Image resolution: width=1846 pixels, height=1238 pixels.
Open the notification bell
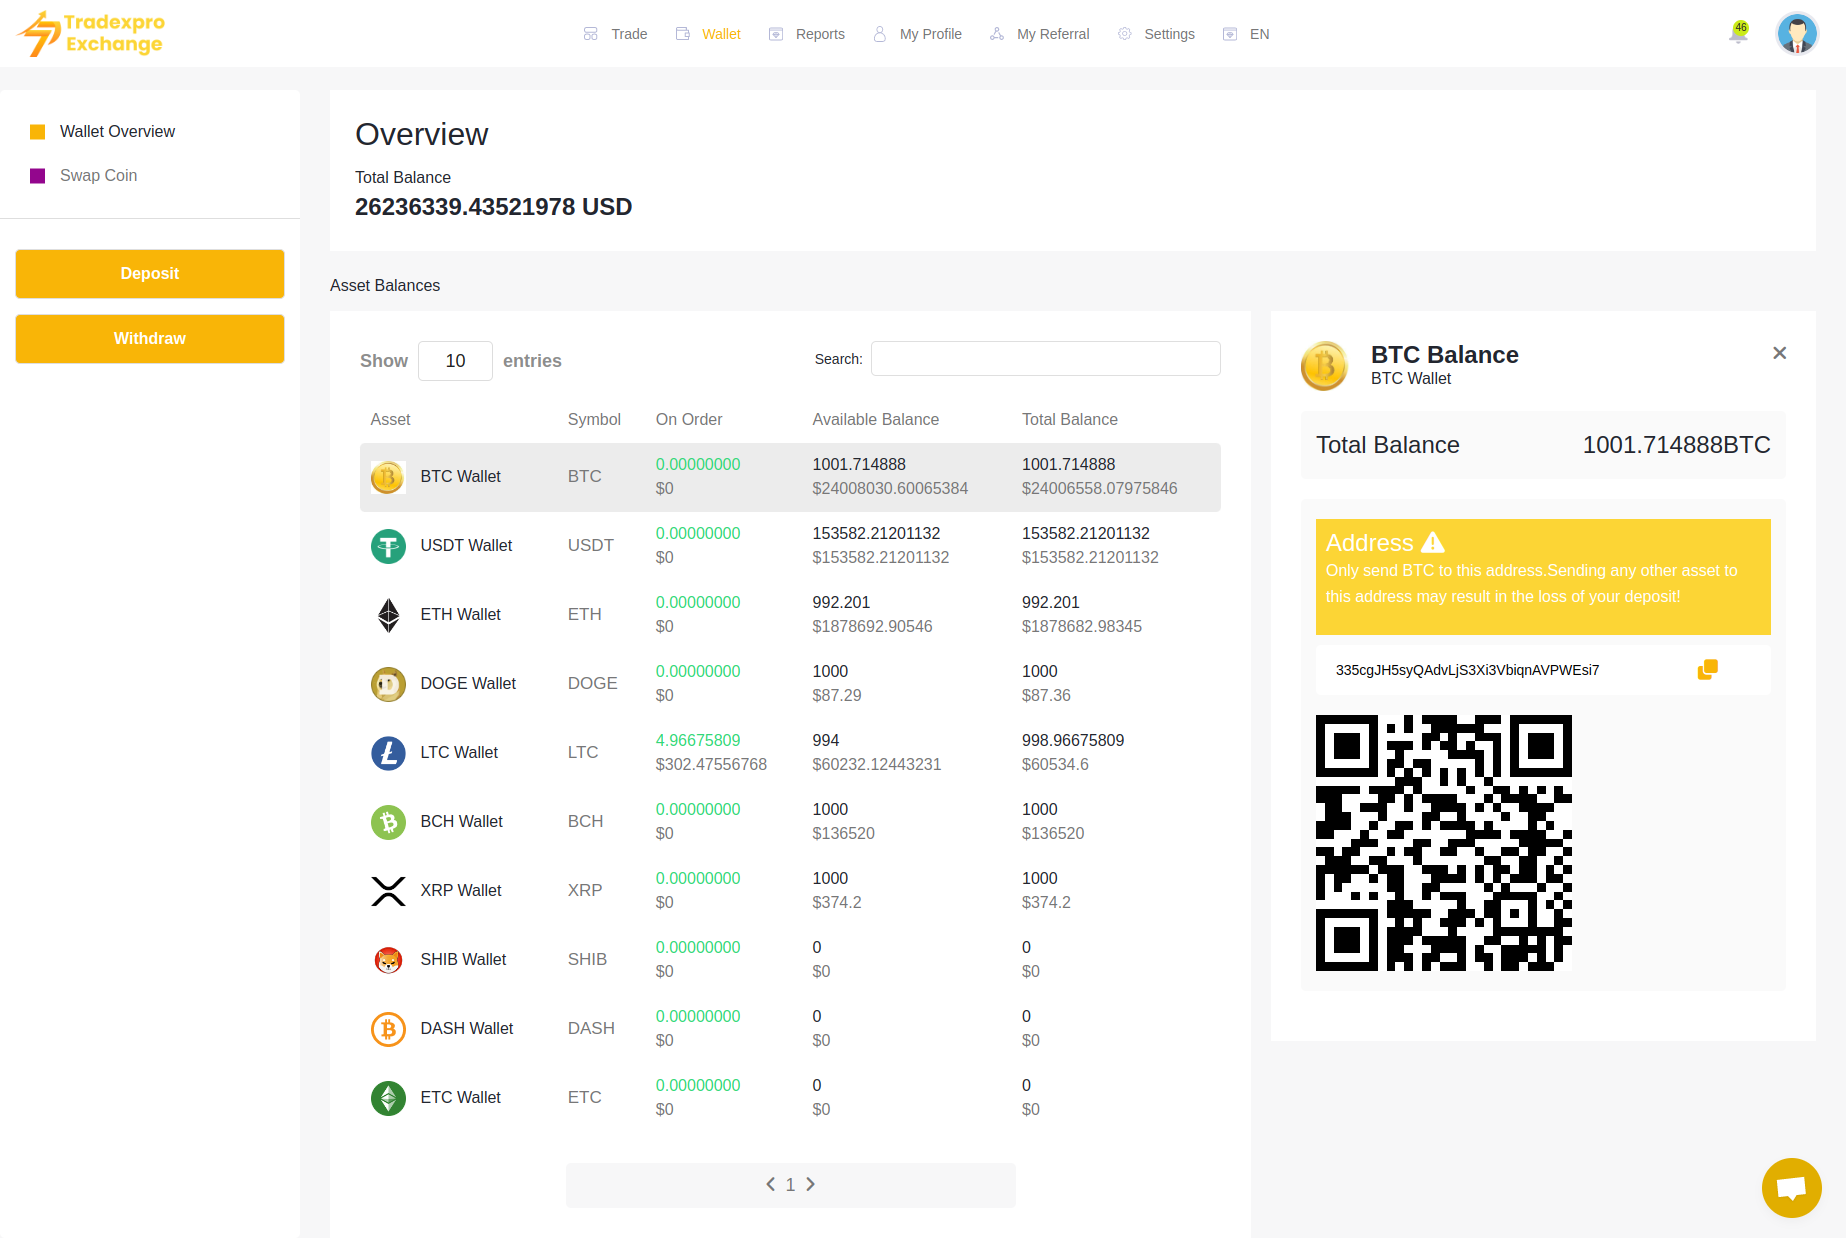[x=1738, y=34]
